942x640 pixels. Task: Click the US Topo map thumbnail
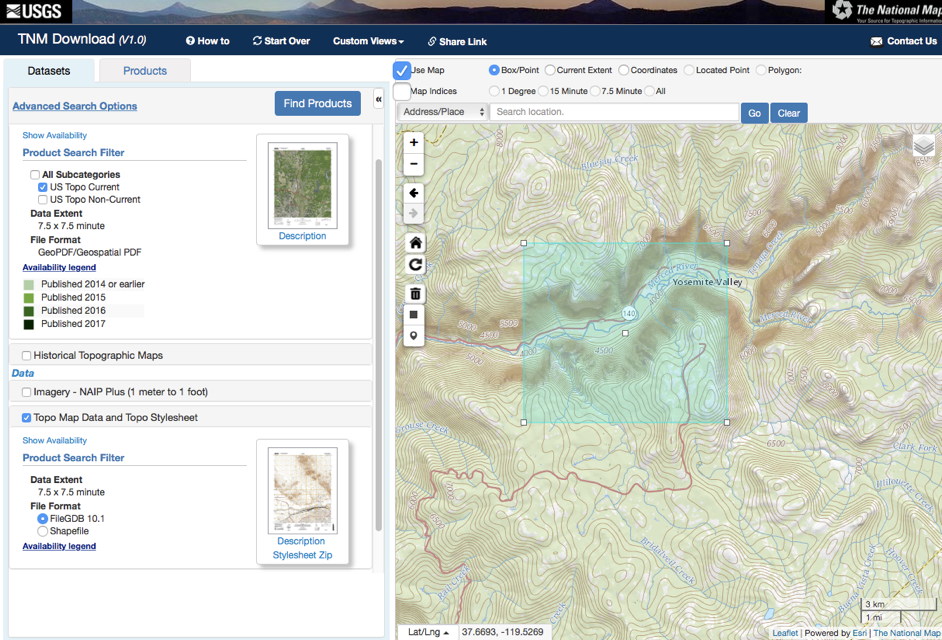click(x=303, y=185)
